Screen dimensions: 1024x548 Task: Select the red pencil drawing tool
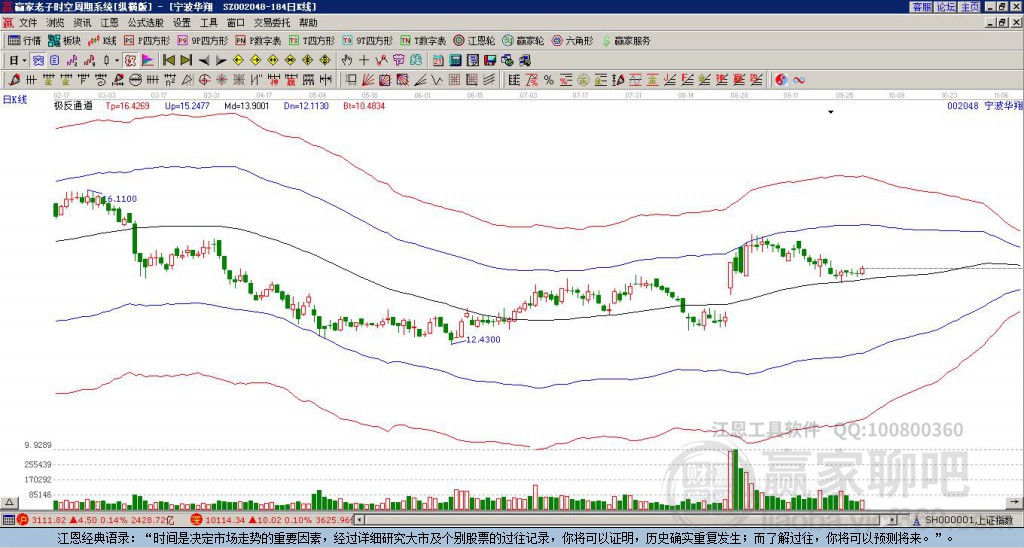click(x=13, y=80)
